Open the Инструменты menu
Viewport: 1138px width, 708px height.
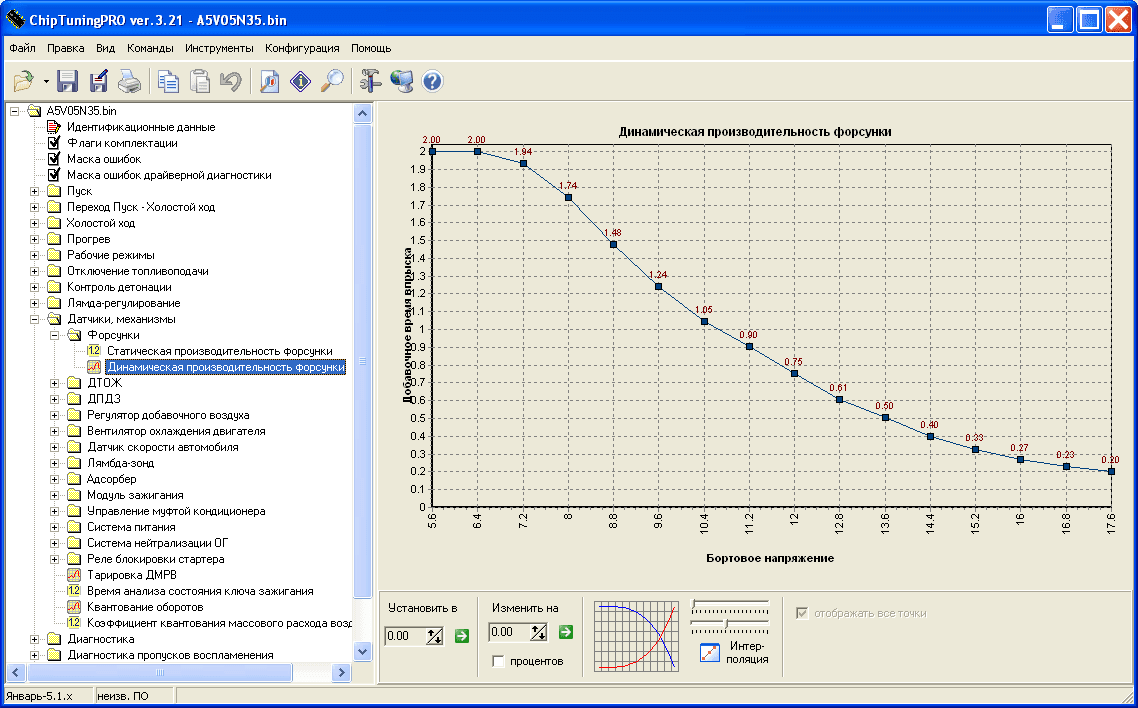pyautogui.click(x=219, y=49)
